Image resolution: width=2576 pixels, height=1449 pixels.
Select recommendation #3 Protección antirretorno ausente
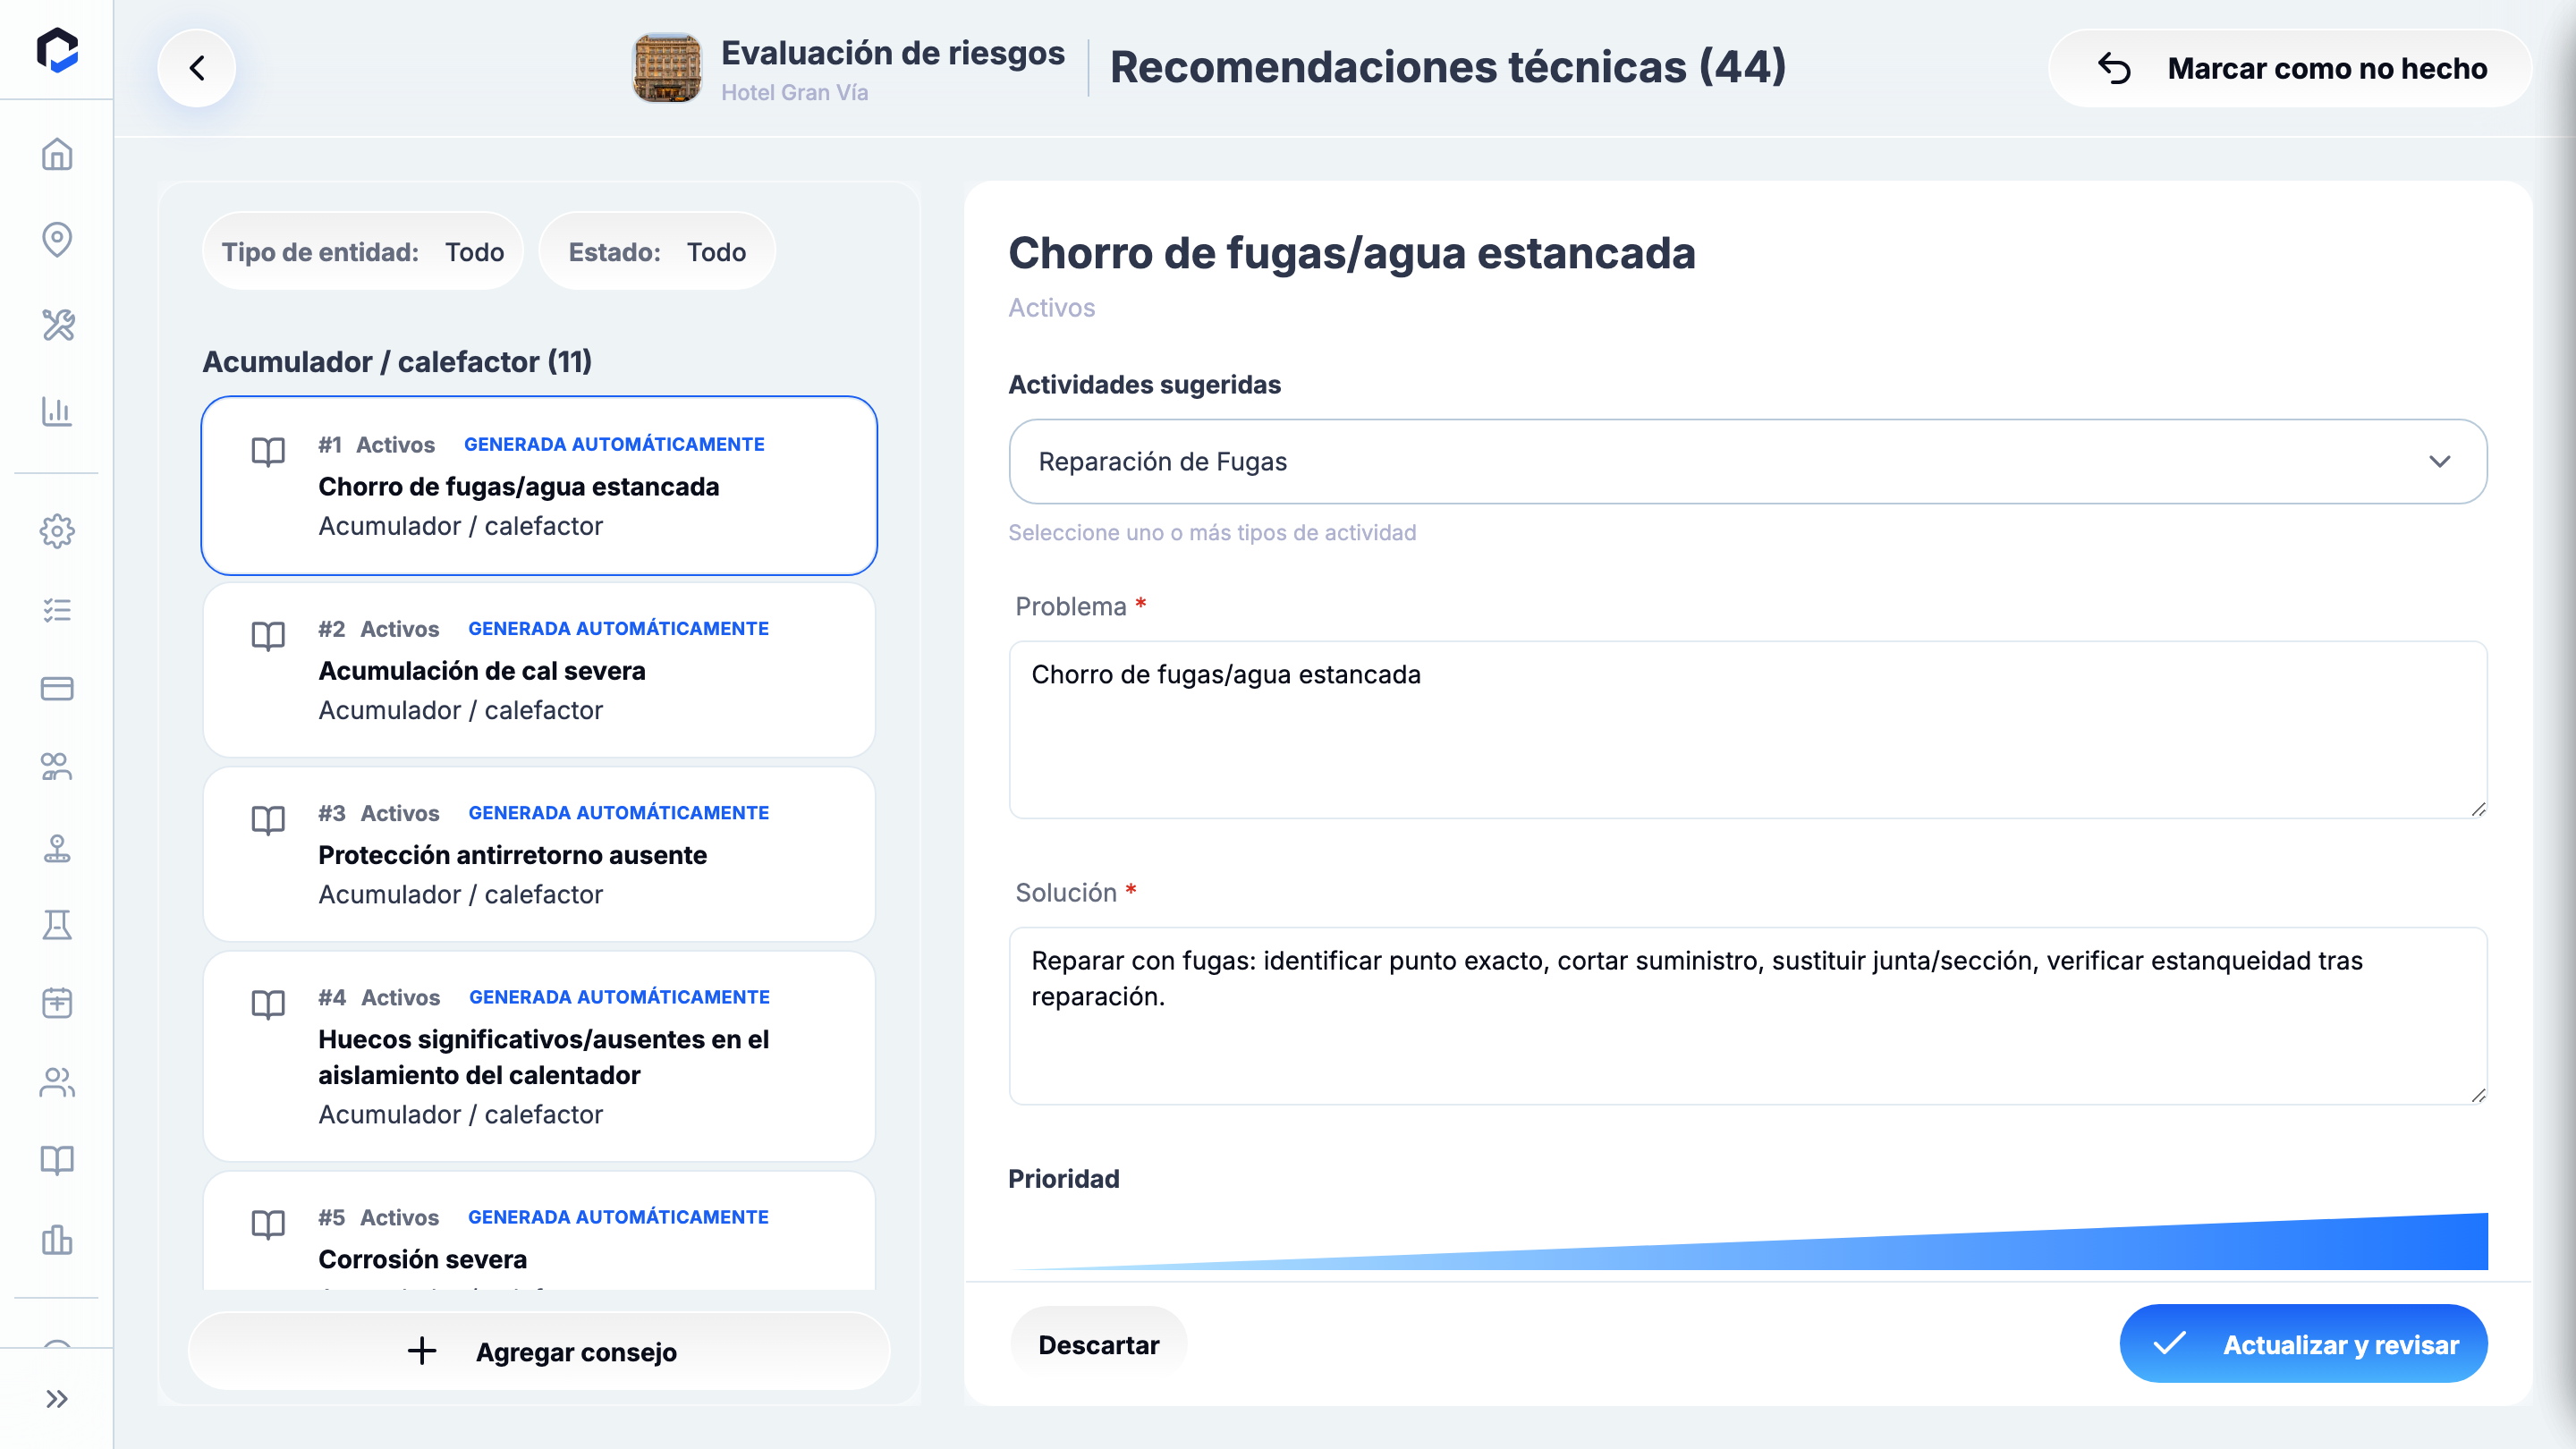click(x=539, y=854)
